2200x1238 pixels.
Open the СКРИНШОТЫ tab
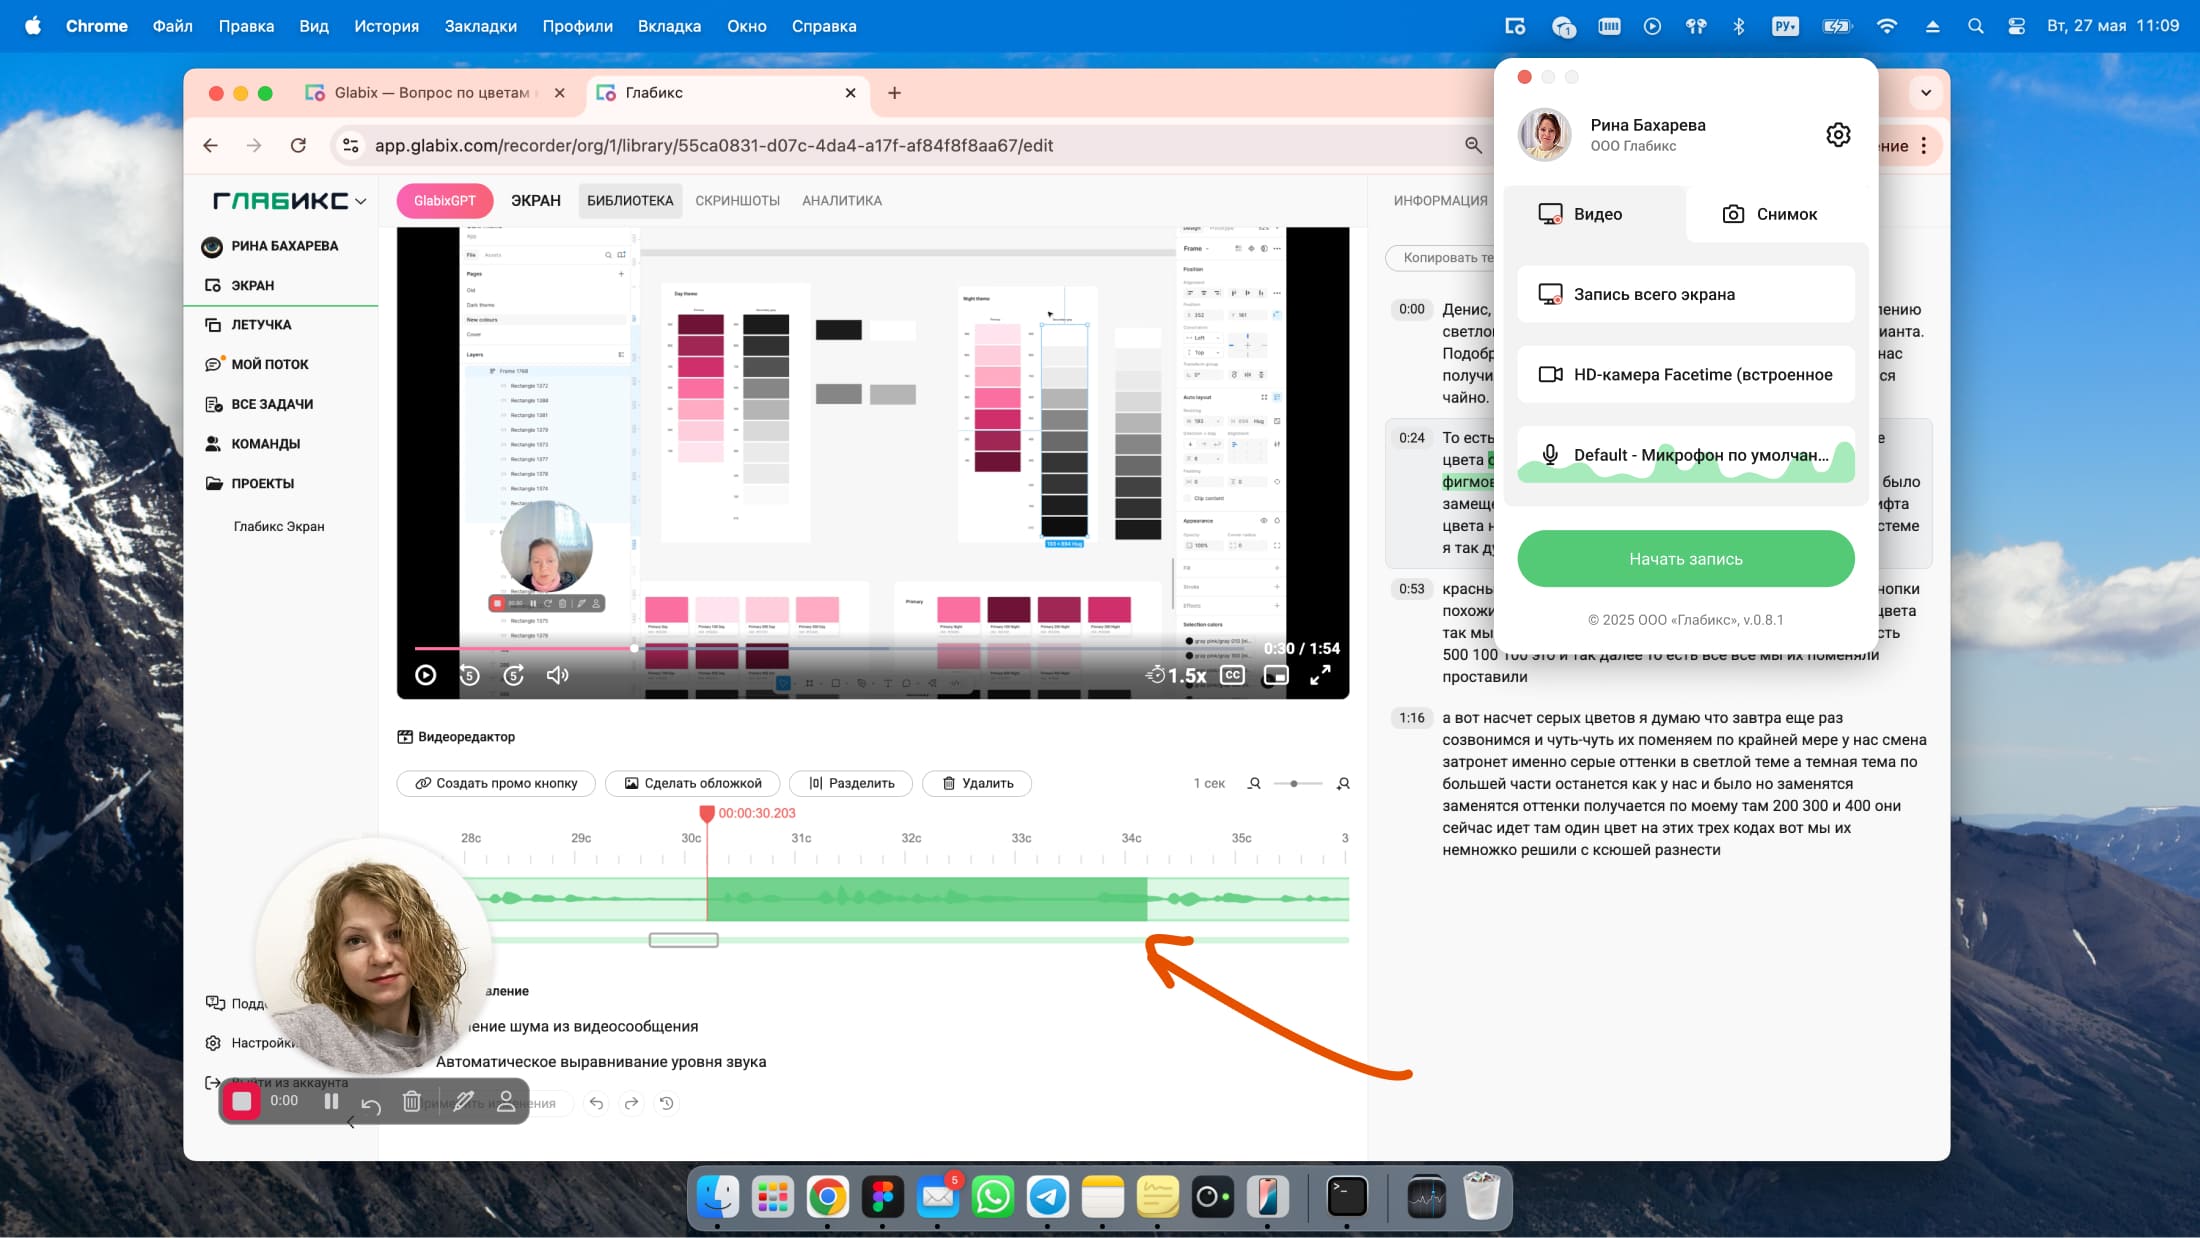[x=738, y=201]
